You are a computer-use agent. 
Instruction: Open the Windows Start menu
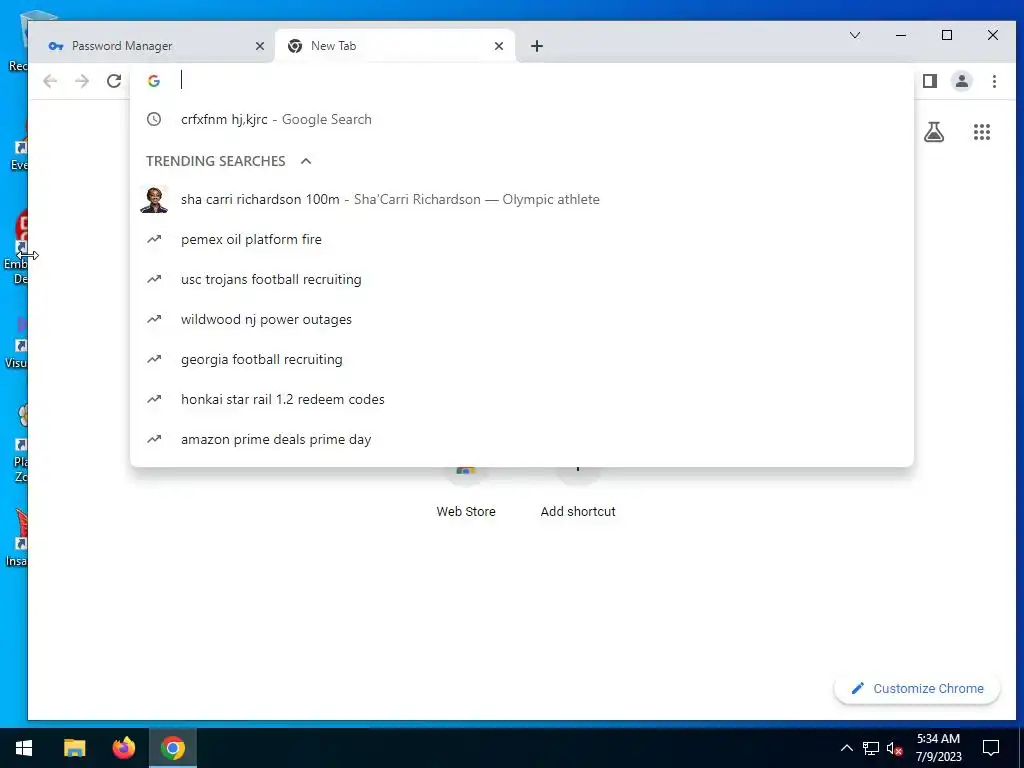24,748
